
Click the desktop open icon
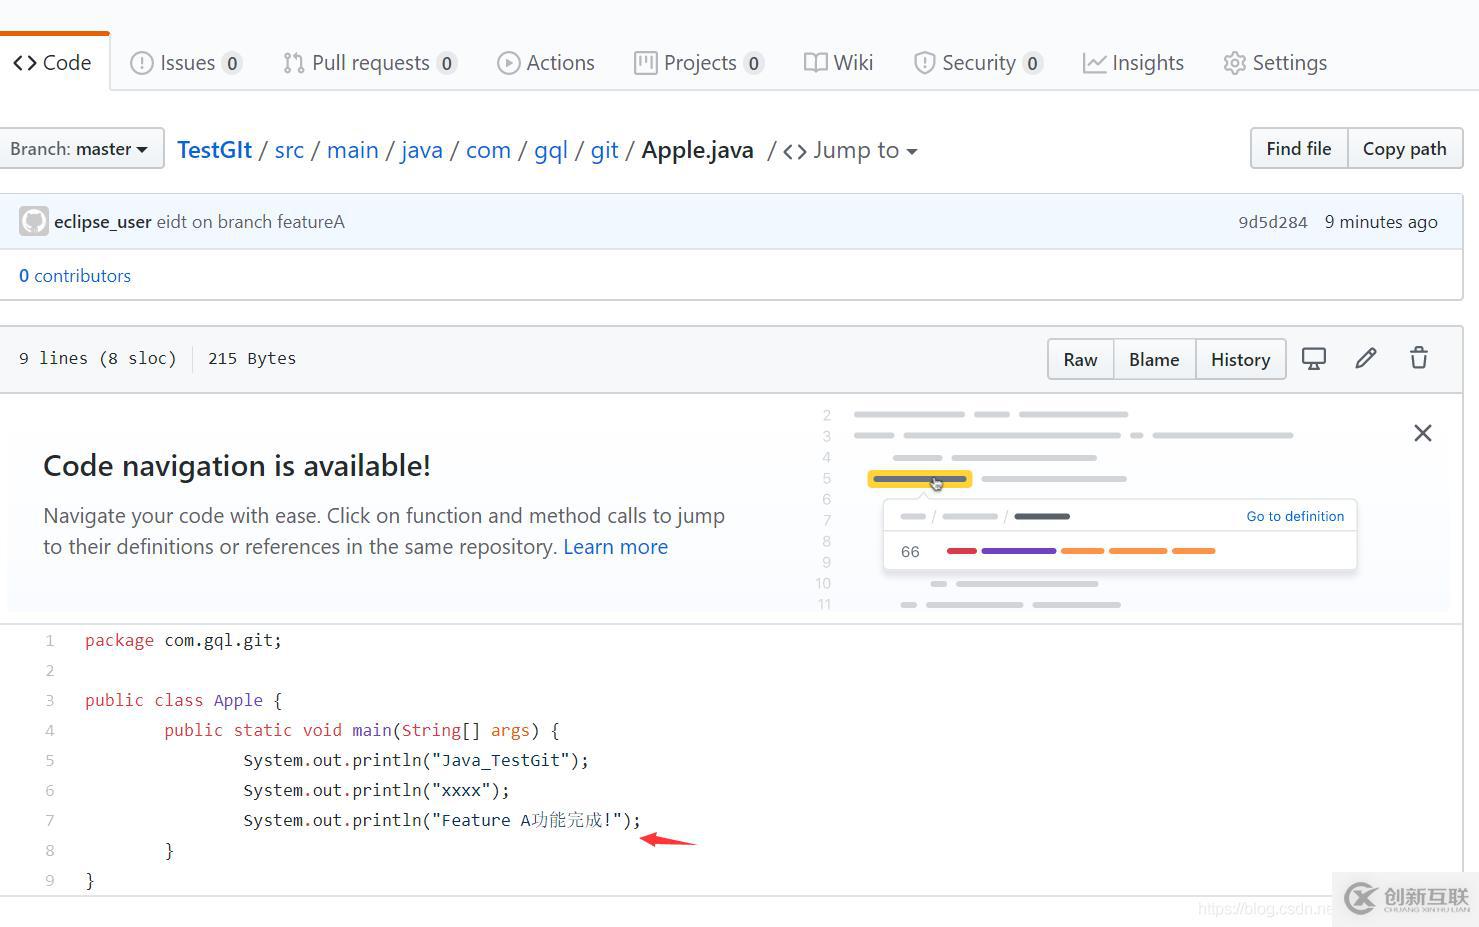point(1313,359)
